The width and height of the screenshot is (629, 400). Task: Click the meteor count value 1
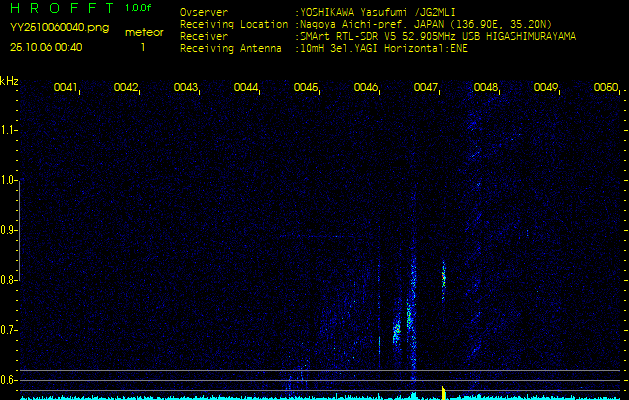142,47
